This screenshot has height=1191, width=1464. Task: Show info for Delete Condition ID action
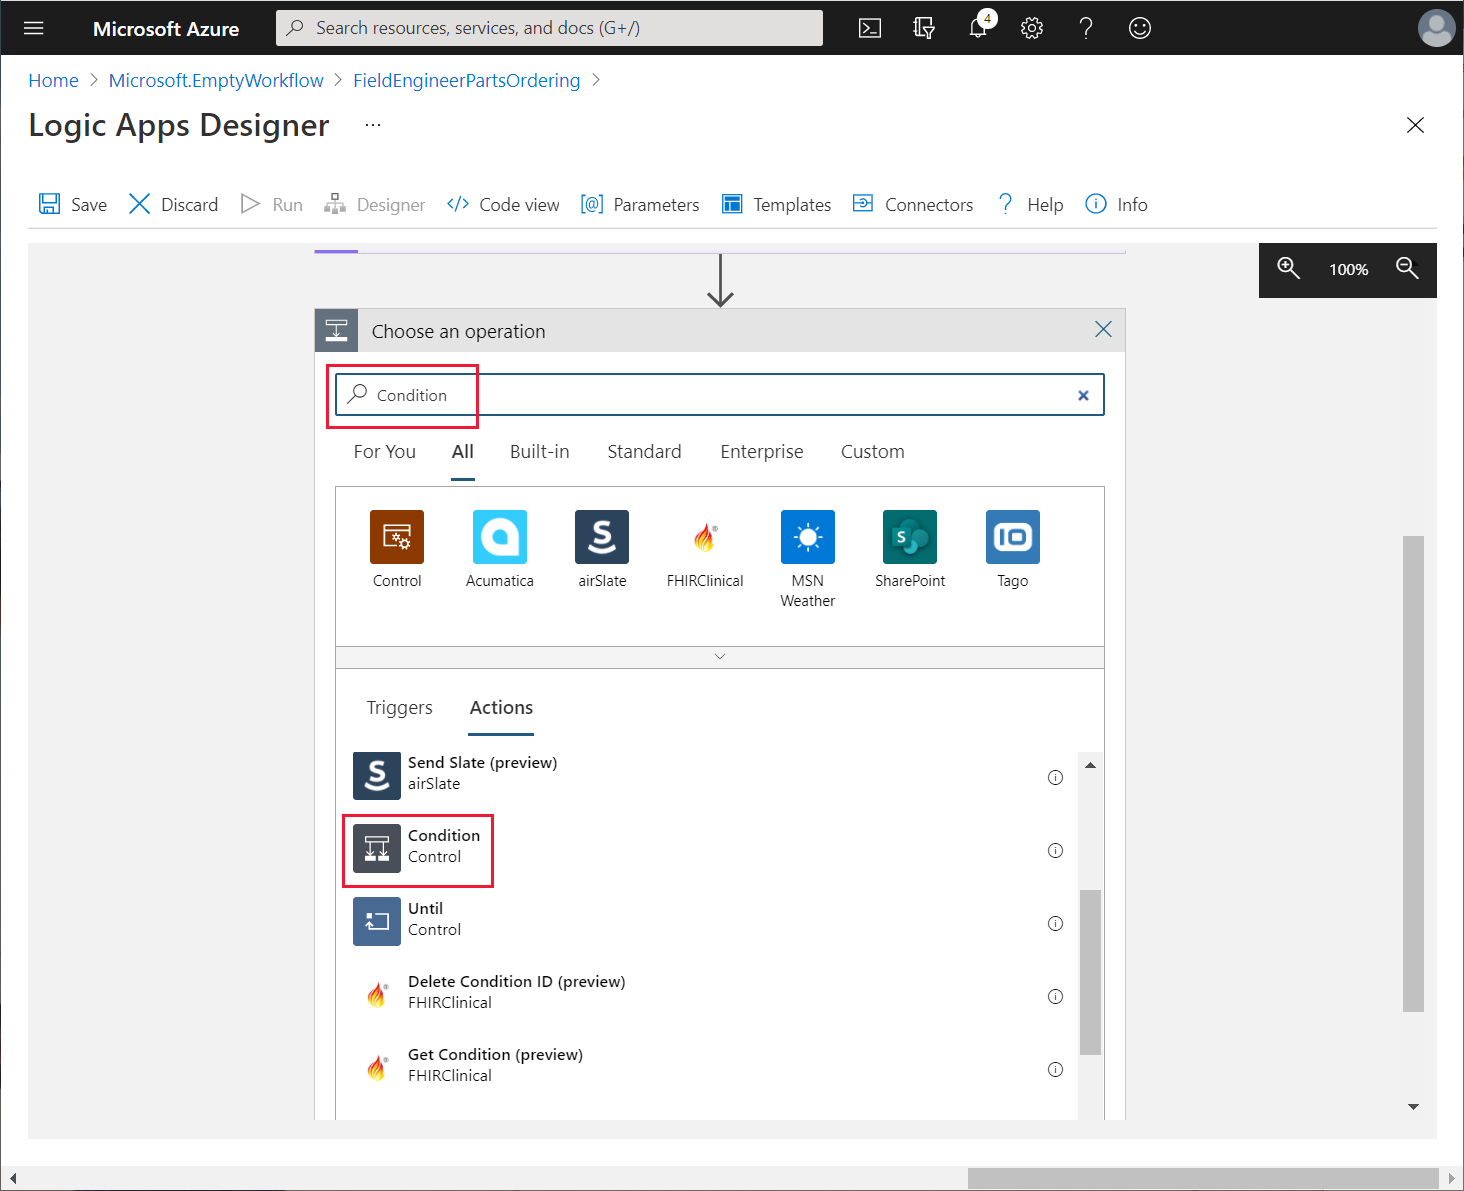1055,996
